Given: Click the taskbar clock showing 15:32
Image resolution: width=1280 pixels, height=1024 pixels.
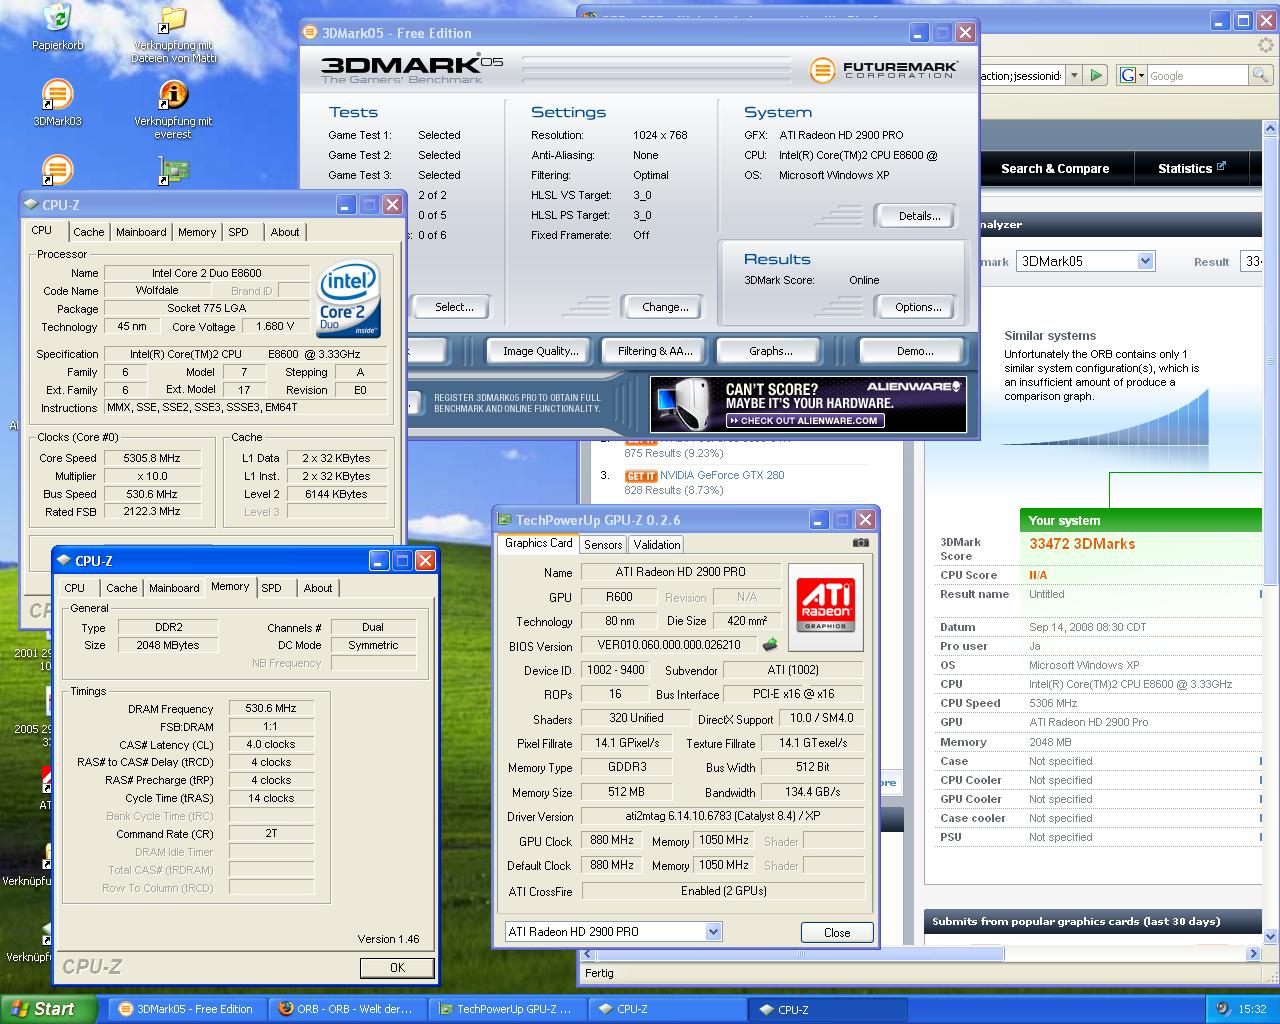Looking at the screenshot, I should [x=1252, y=1009].
